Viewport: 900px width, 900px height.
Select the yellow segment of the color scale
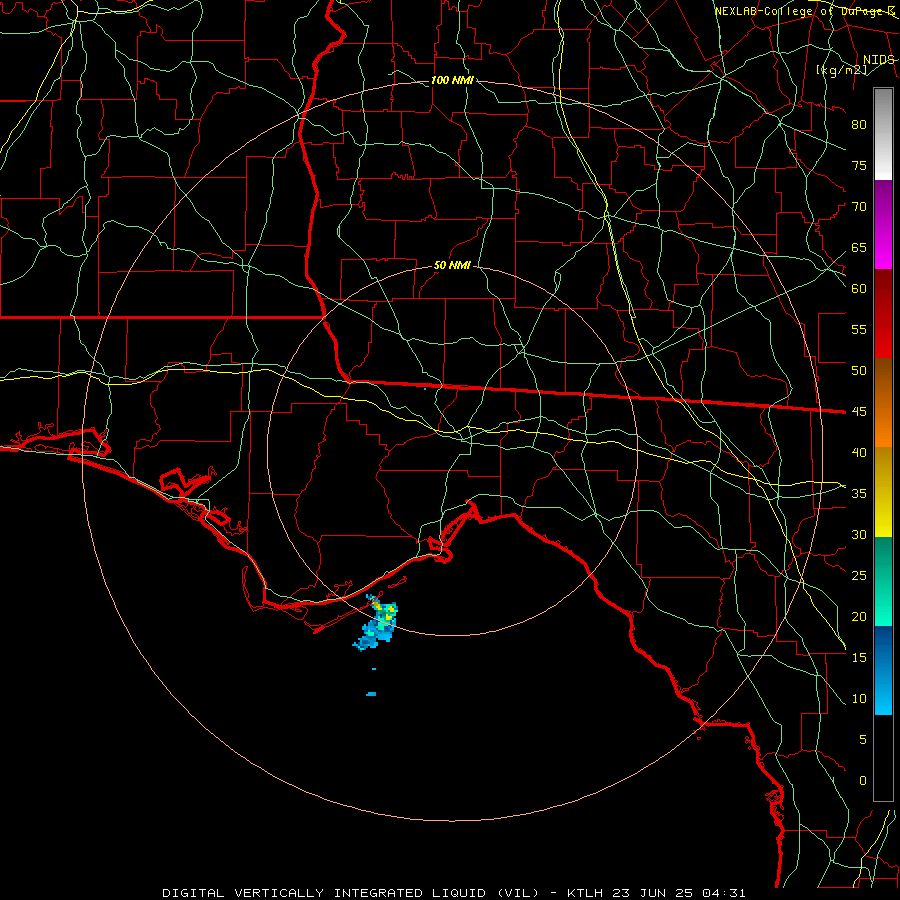[x=883, y=492]
